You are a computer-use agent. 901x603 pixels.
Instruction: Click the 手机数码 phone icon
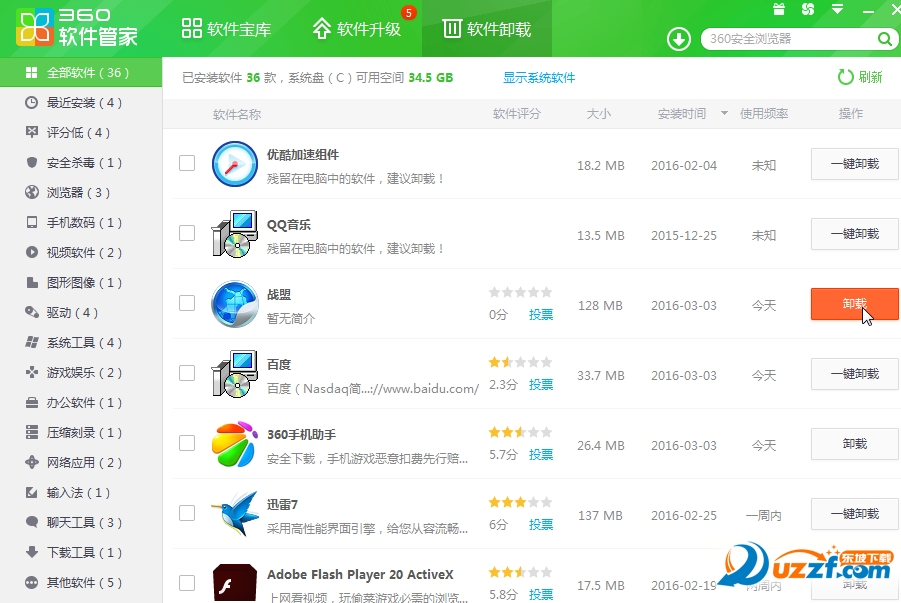coord(32,222)
